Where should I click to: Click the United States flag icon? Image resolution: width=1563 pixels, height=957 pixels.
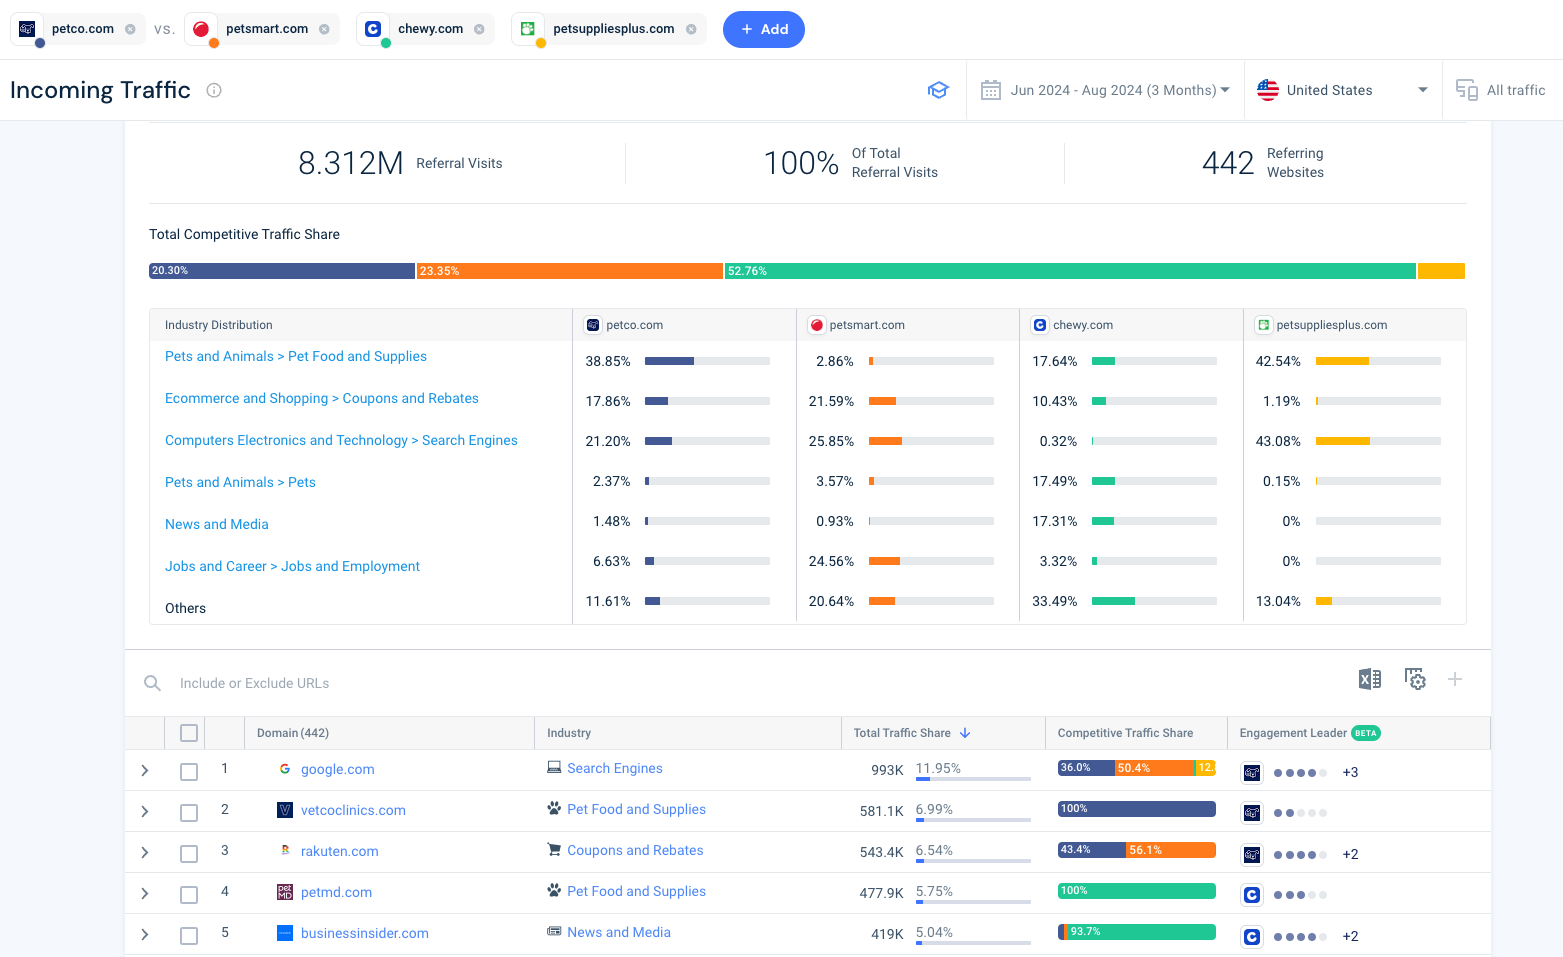pyautogui.click(x=1268, y=90)
